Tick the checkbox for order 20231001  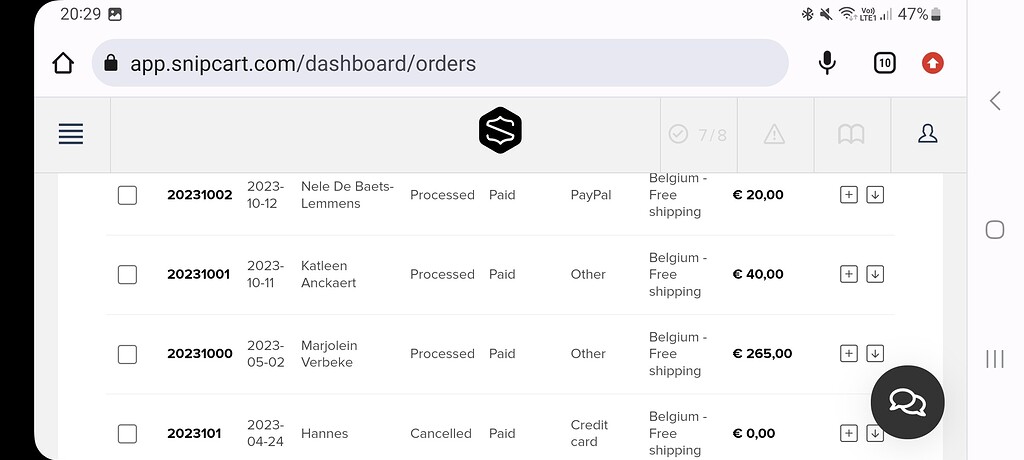(x=127, y=274)
